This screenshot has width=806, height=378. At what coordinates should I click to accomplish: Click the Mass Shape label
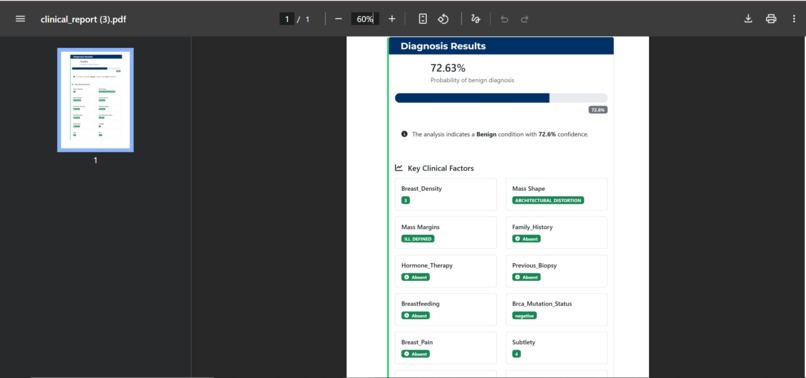coord(528,188)
